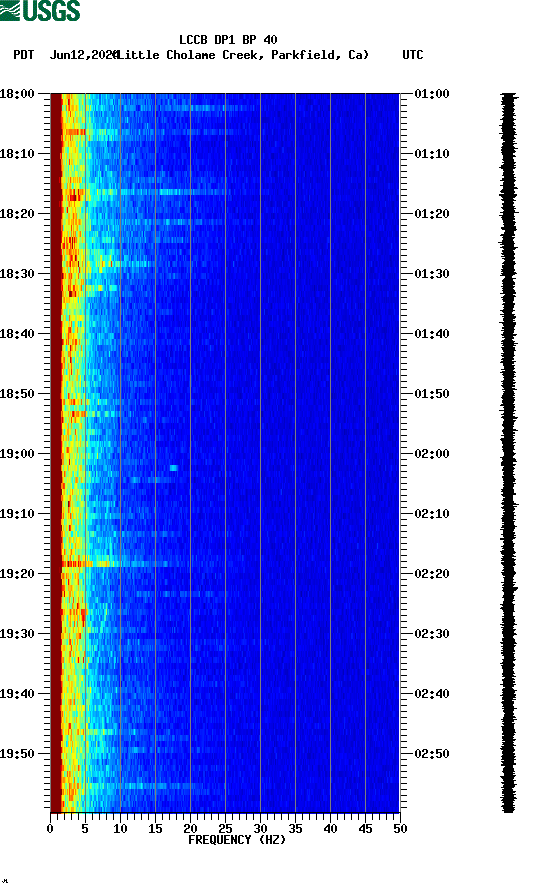
Task: Click the '02:20' UTC time label
Action: pos(432,574)
